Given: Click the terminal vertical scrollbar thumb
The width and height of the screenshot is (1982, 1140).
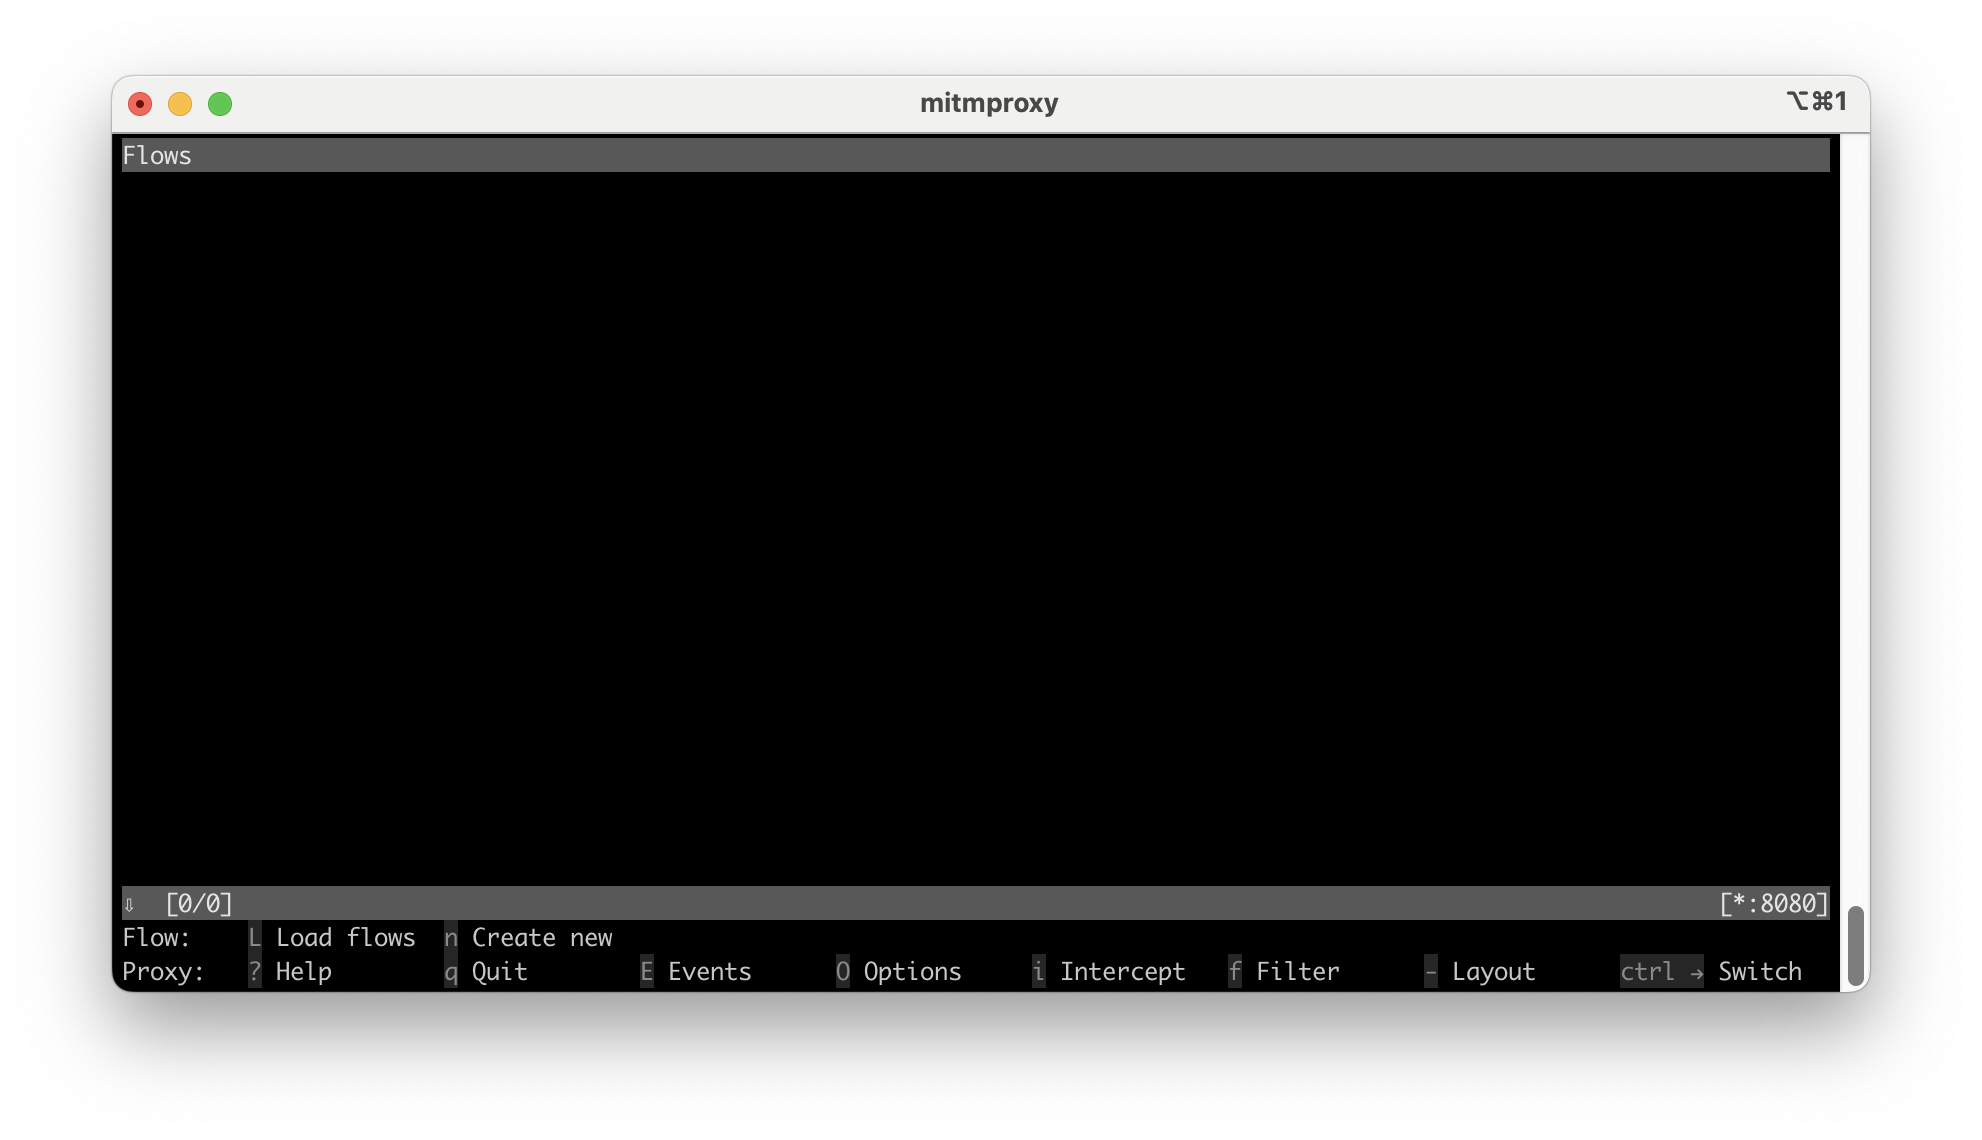Looking at the screenshot, I should pos(1855,946).
